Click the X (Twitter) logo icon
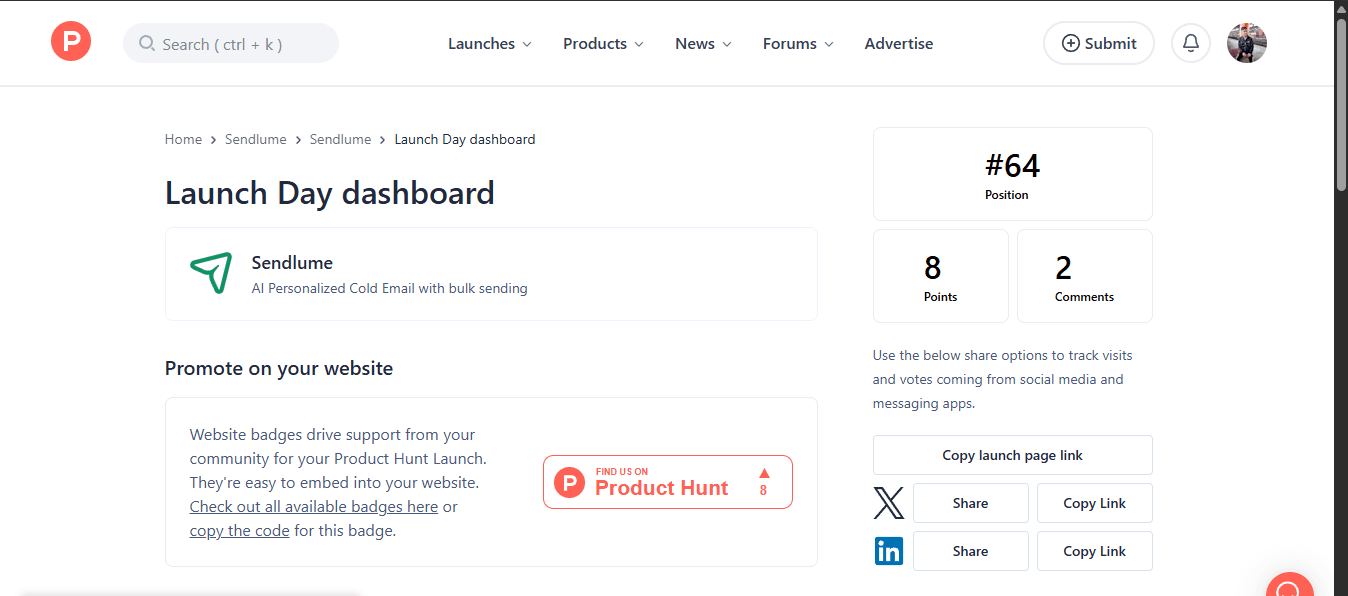This screenshot has width=1348, height=596. click(x=888, y=503)
